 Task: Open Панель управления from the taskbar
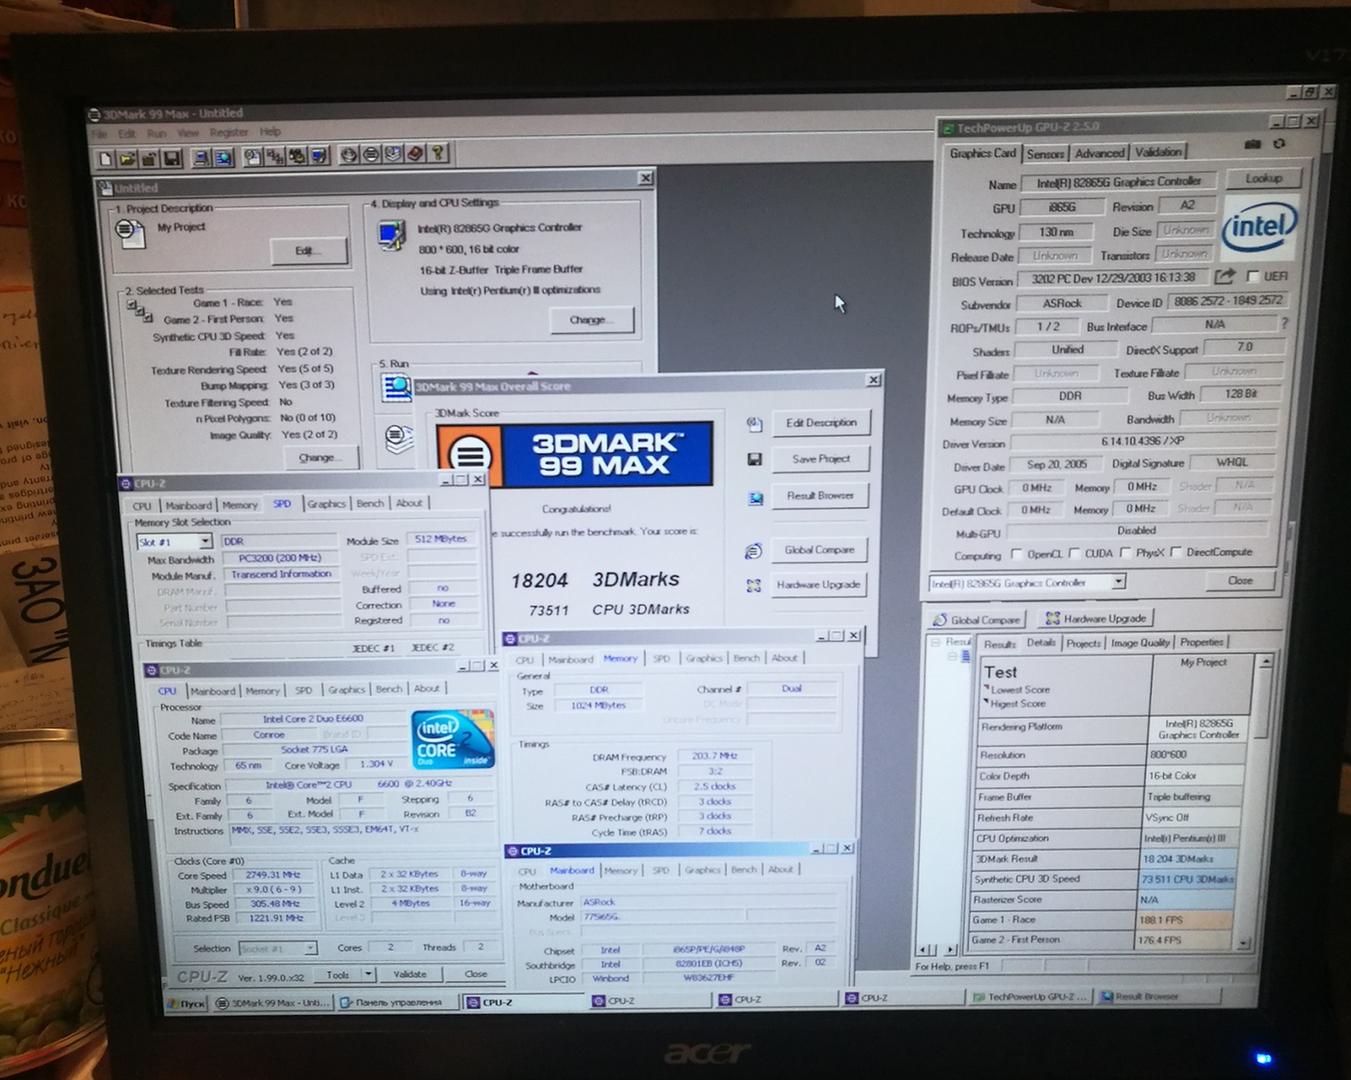(397, 1002)
